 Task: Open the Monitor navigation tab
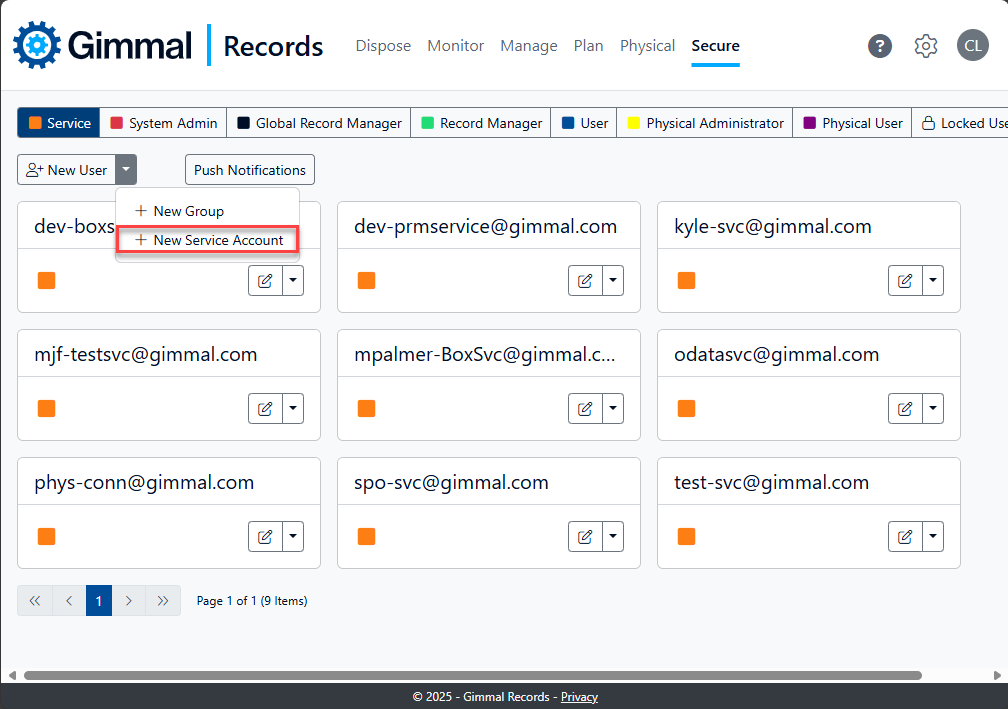[455, 46]
